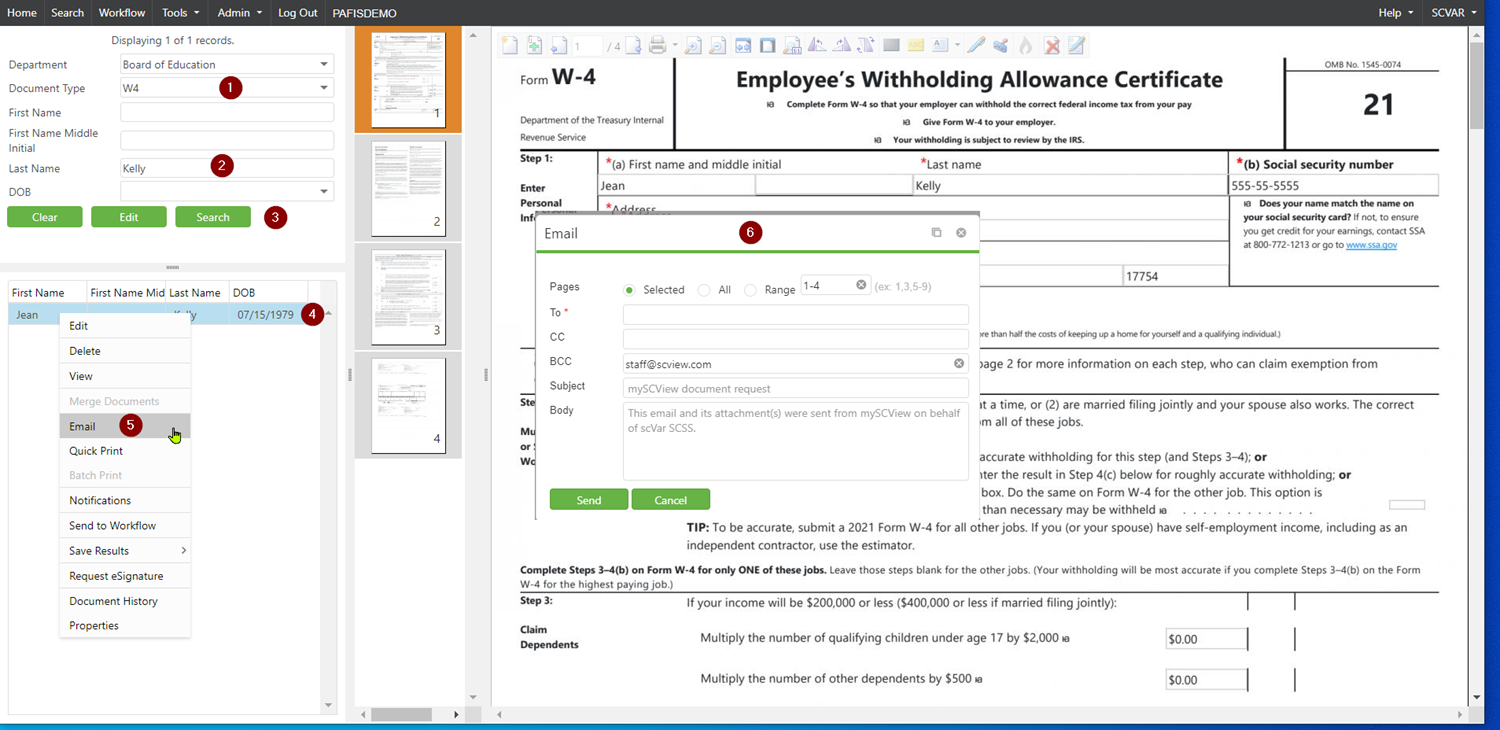
Task: Click the printer icon in viewer toolbar
Action: point(657,46)
